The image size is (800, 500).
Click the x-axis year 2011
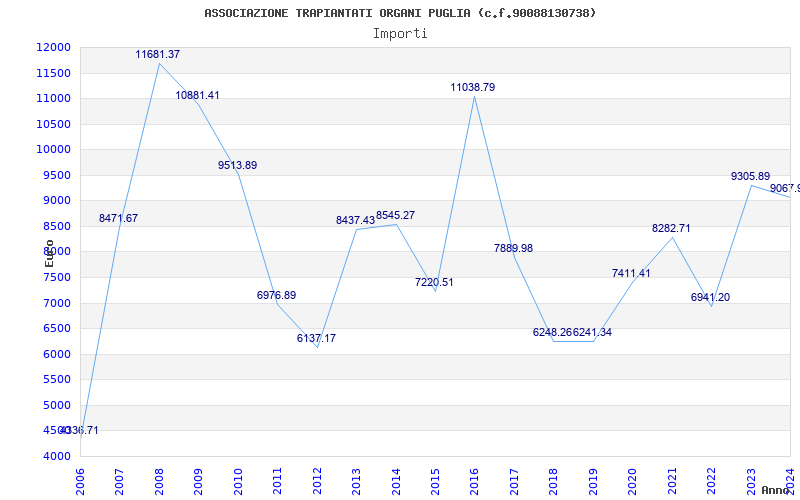[x=278, y=482]
